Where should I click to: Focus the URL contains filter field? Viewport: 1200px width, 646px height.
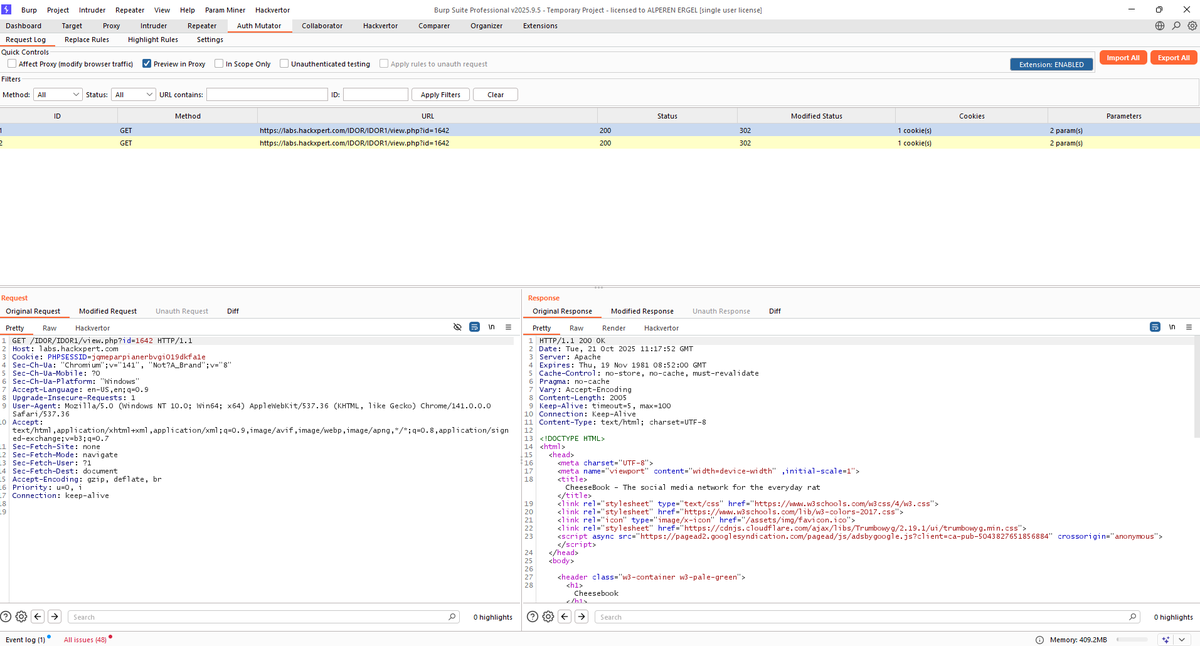[267, 95]
